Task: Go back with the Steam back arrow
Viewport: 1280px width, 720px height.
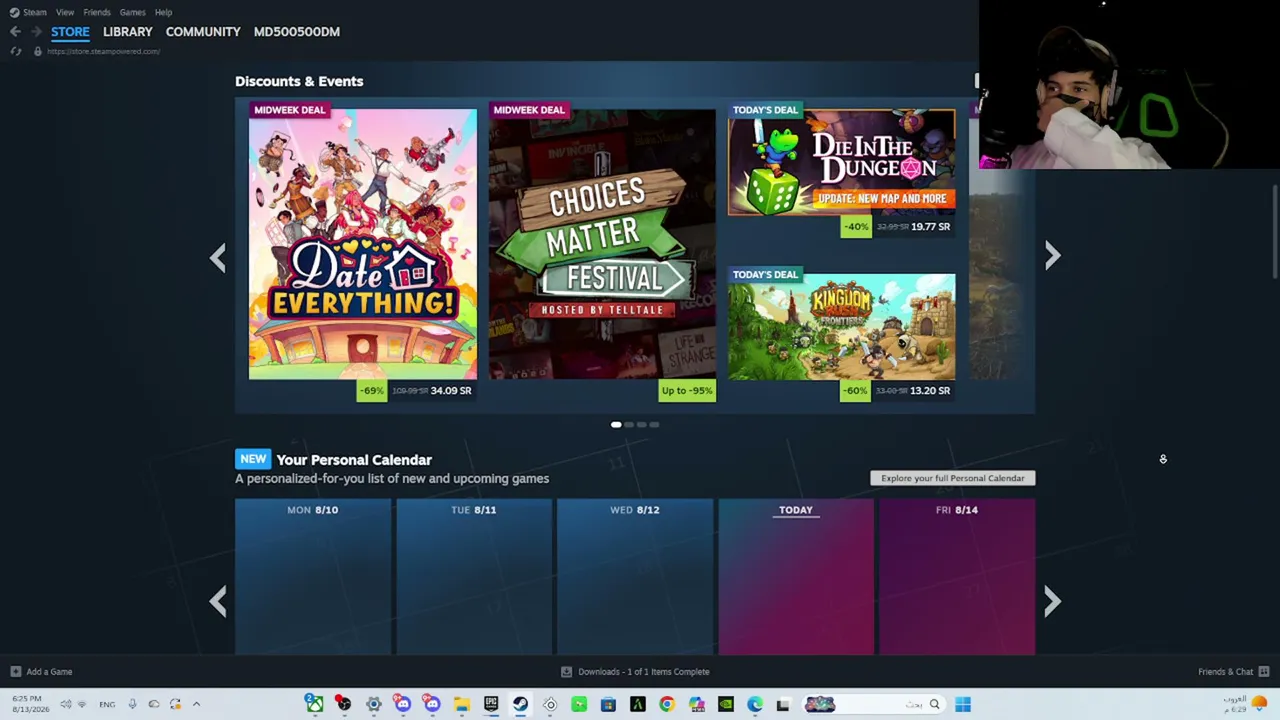Action: (16, 32)
